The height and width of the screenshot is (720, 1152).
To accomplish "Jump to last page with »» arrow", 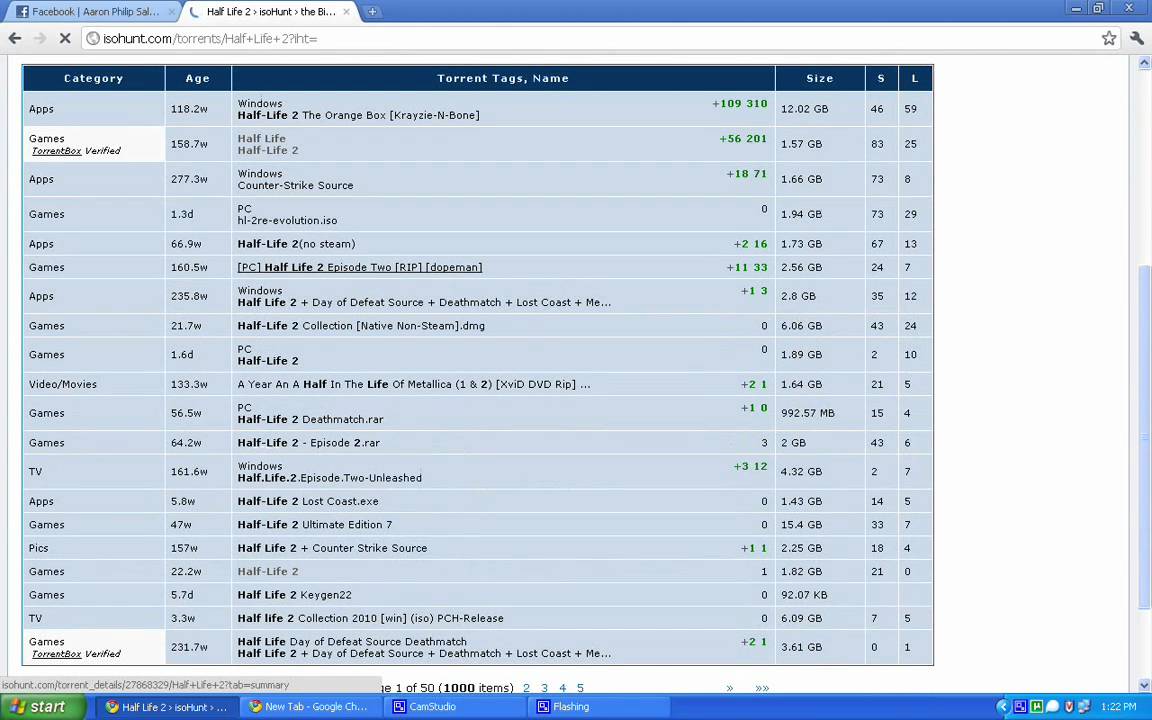I will [762, 688].
